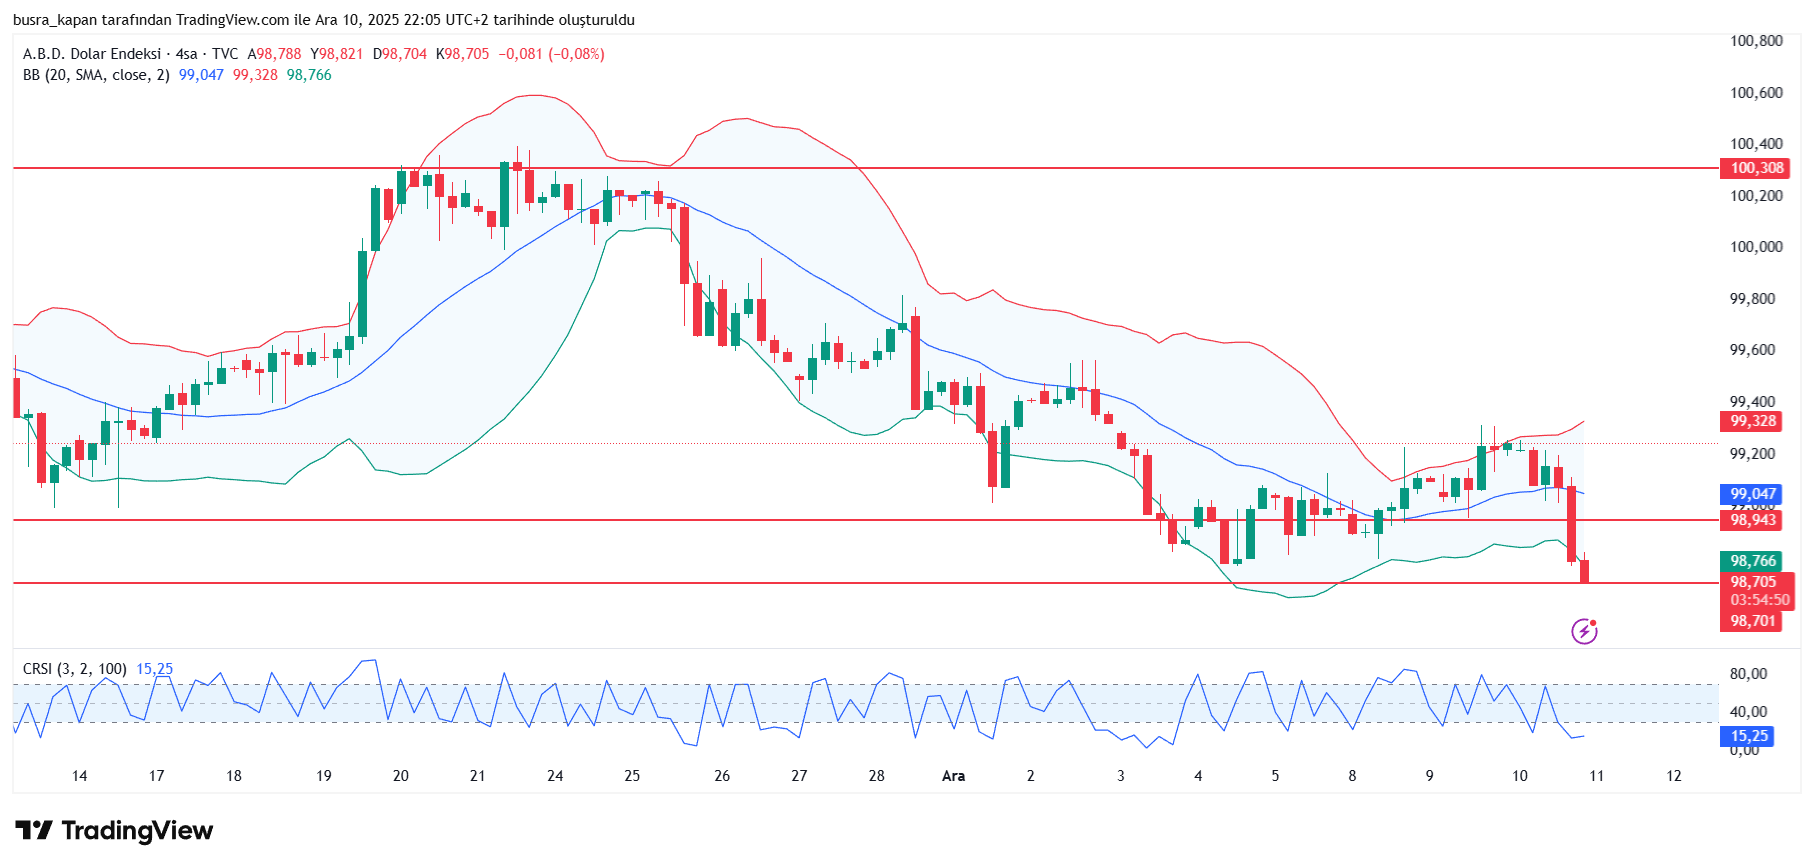This screenshot has width=1814, height=868.
Task: Click the blue 99,047 basis price label
Action: [x=1753, y=494]
